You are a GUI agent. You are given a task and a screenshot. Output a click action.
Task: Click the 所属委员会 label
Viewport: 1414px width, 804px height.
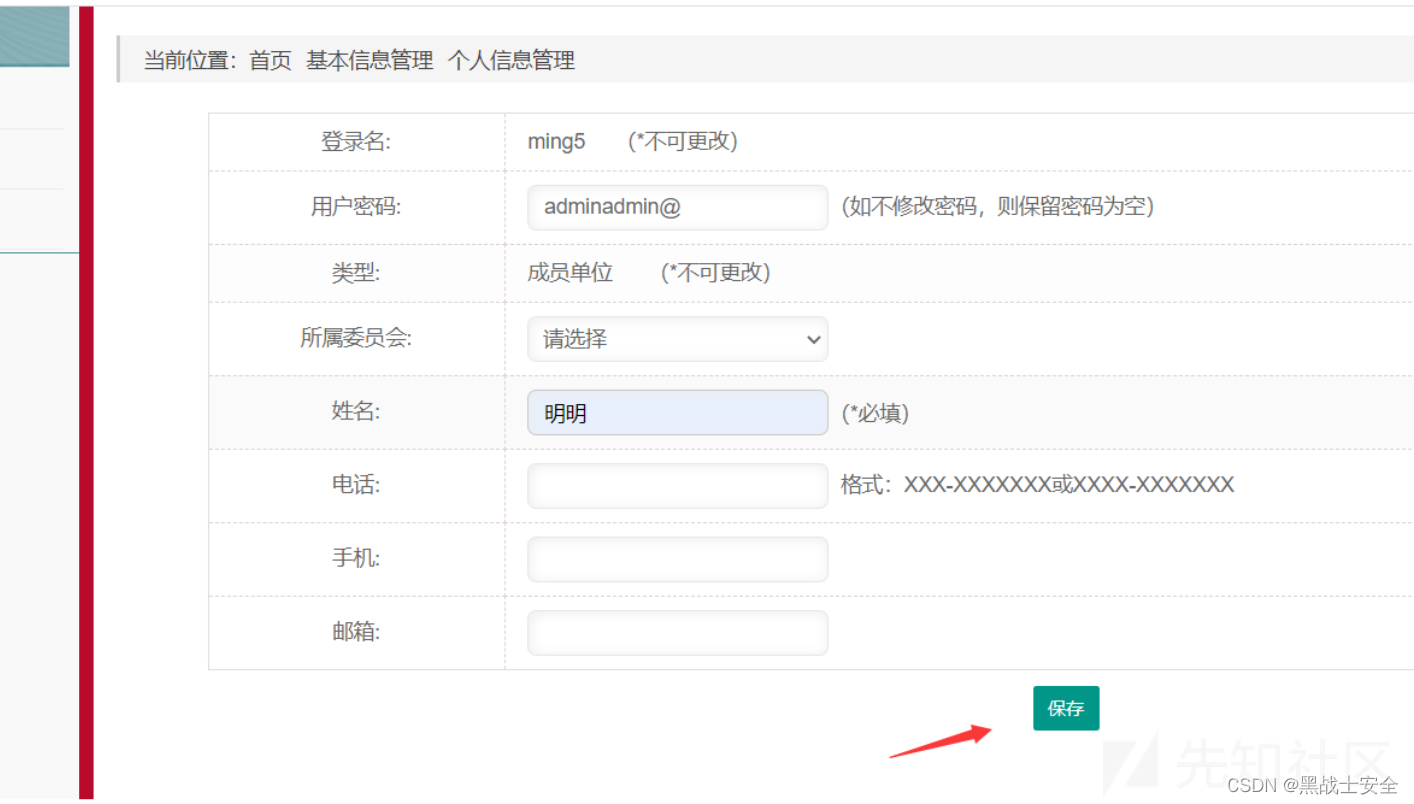(x=356, y=338)
